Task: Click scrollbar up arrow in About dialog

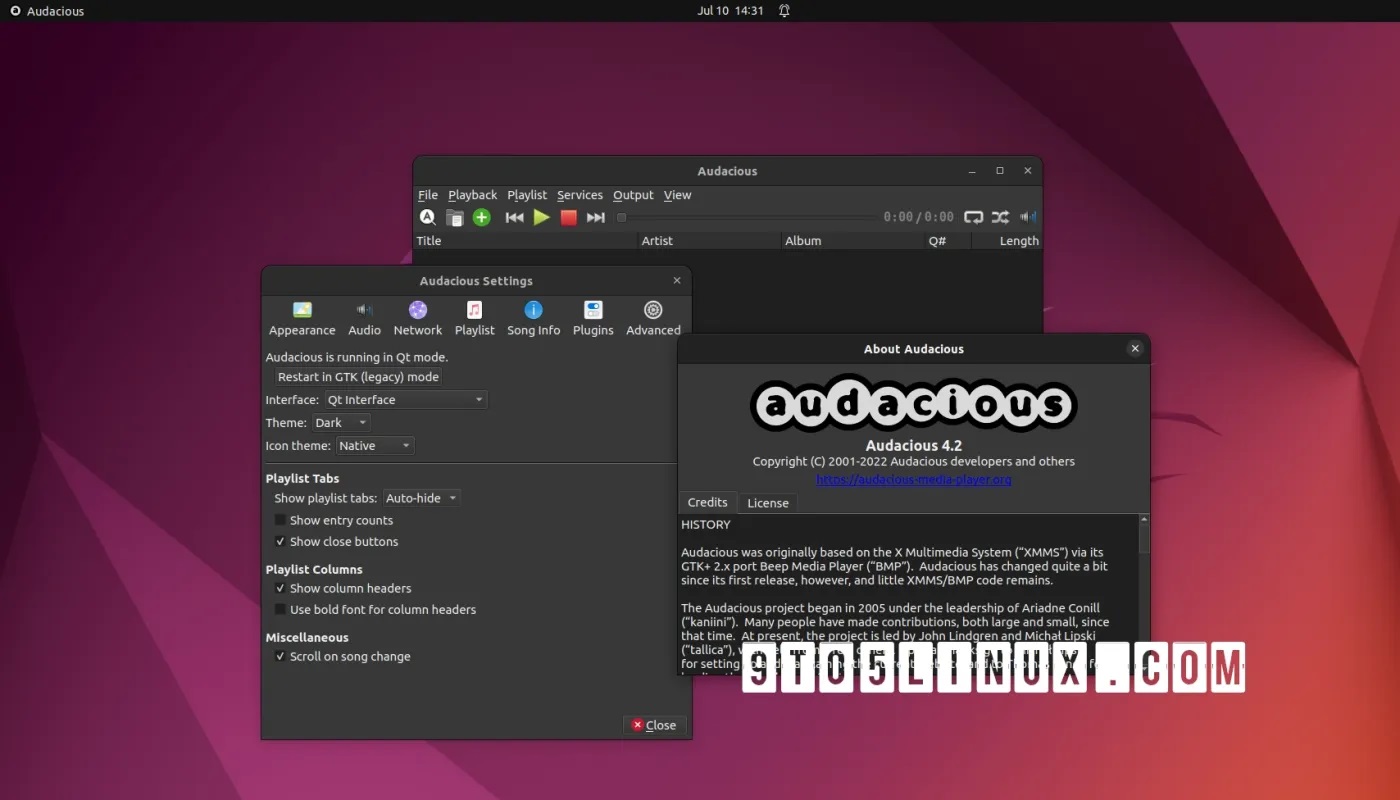Action: 1144,520
